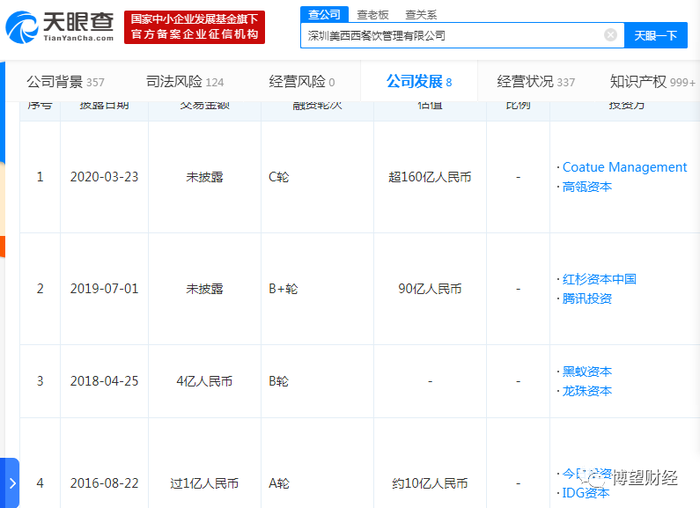Open the 公司发展 section tab
Viewport: 700px width, 508px height.
[x=419, y=82]
